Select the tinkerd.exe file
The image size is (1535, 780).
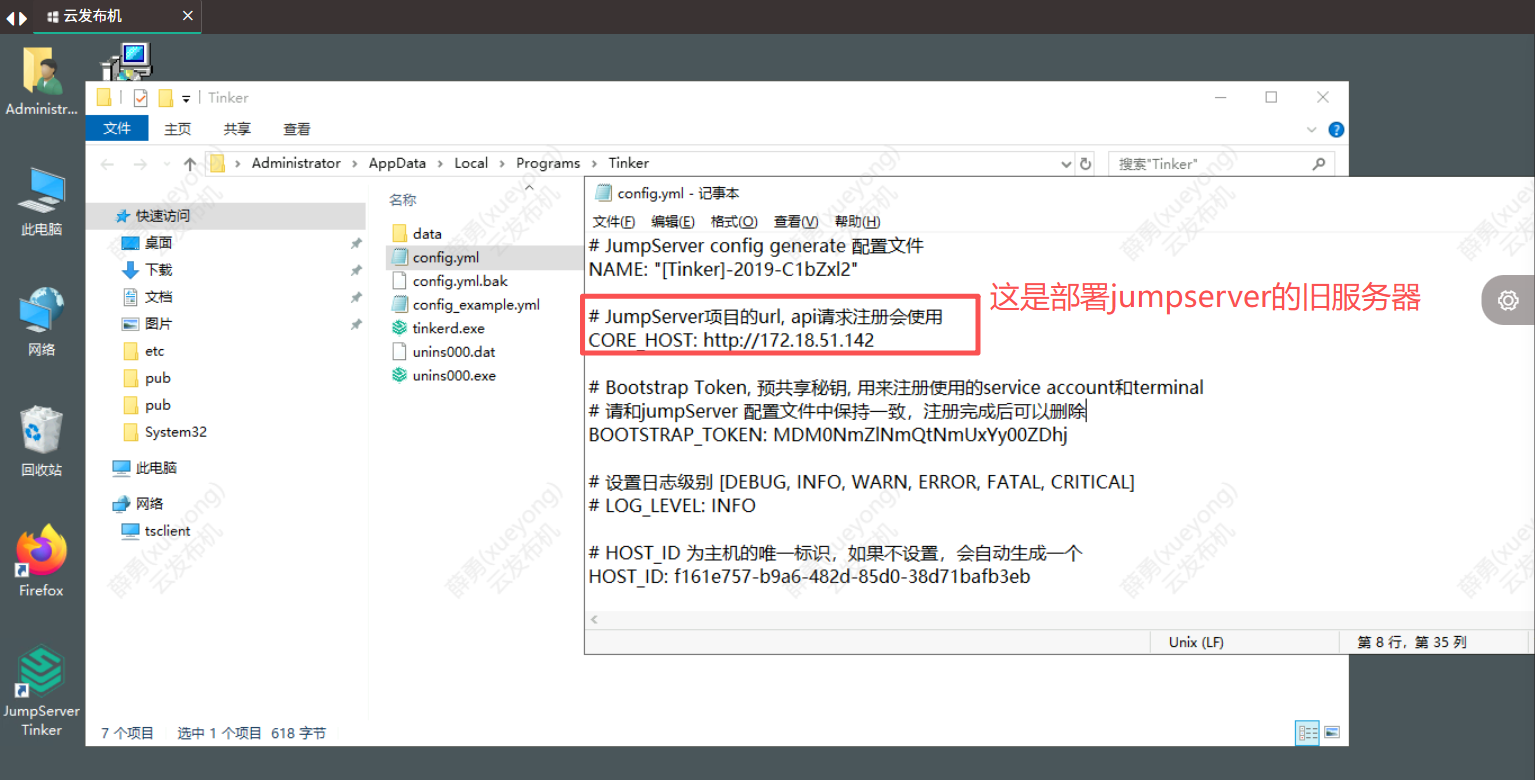tap(448, 328)
